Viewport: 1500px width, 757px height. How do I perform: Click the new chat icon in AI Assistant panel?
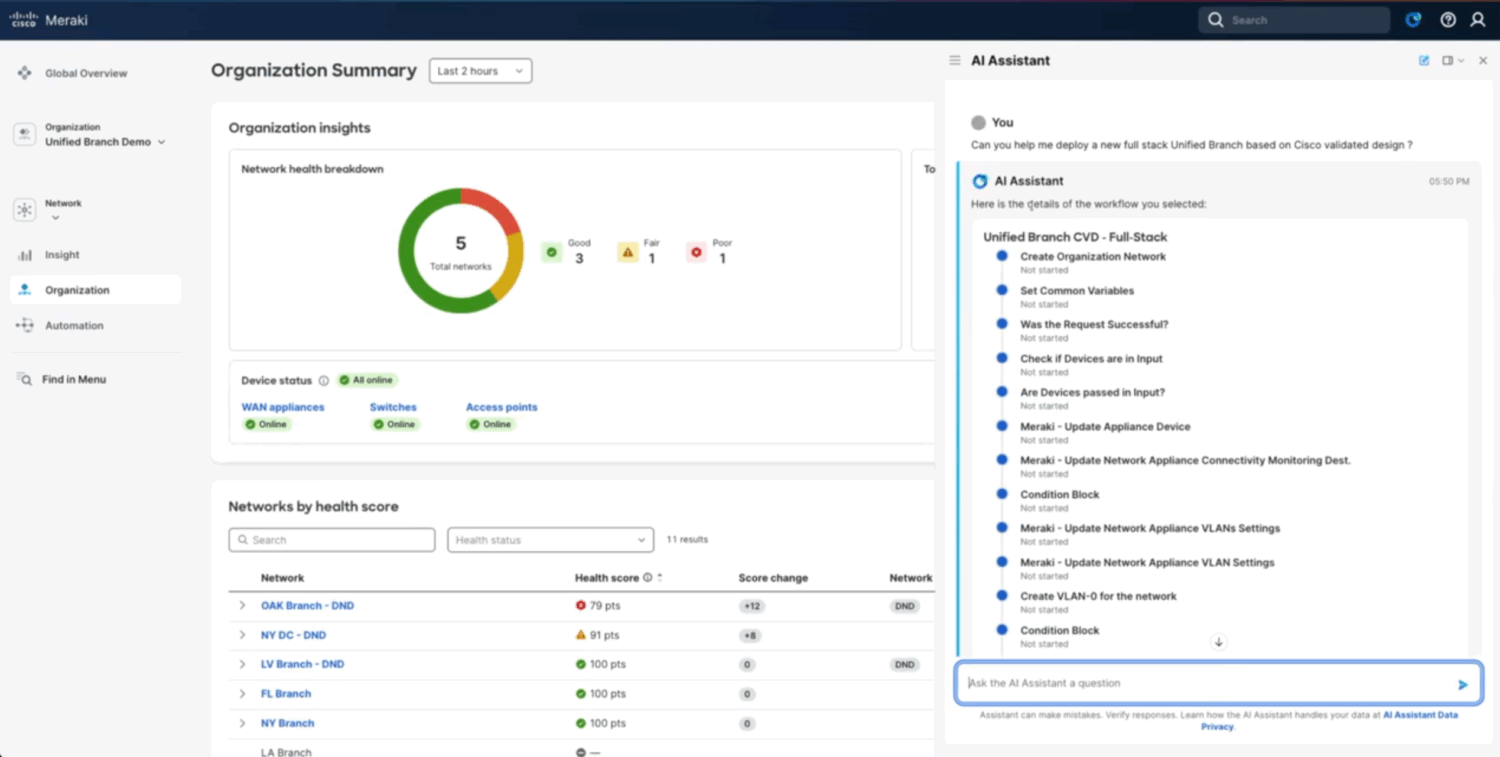1424,60
